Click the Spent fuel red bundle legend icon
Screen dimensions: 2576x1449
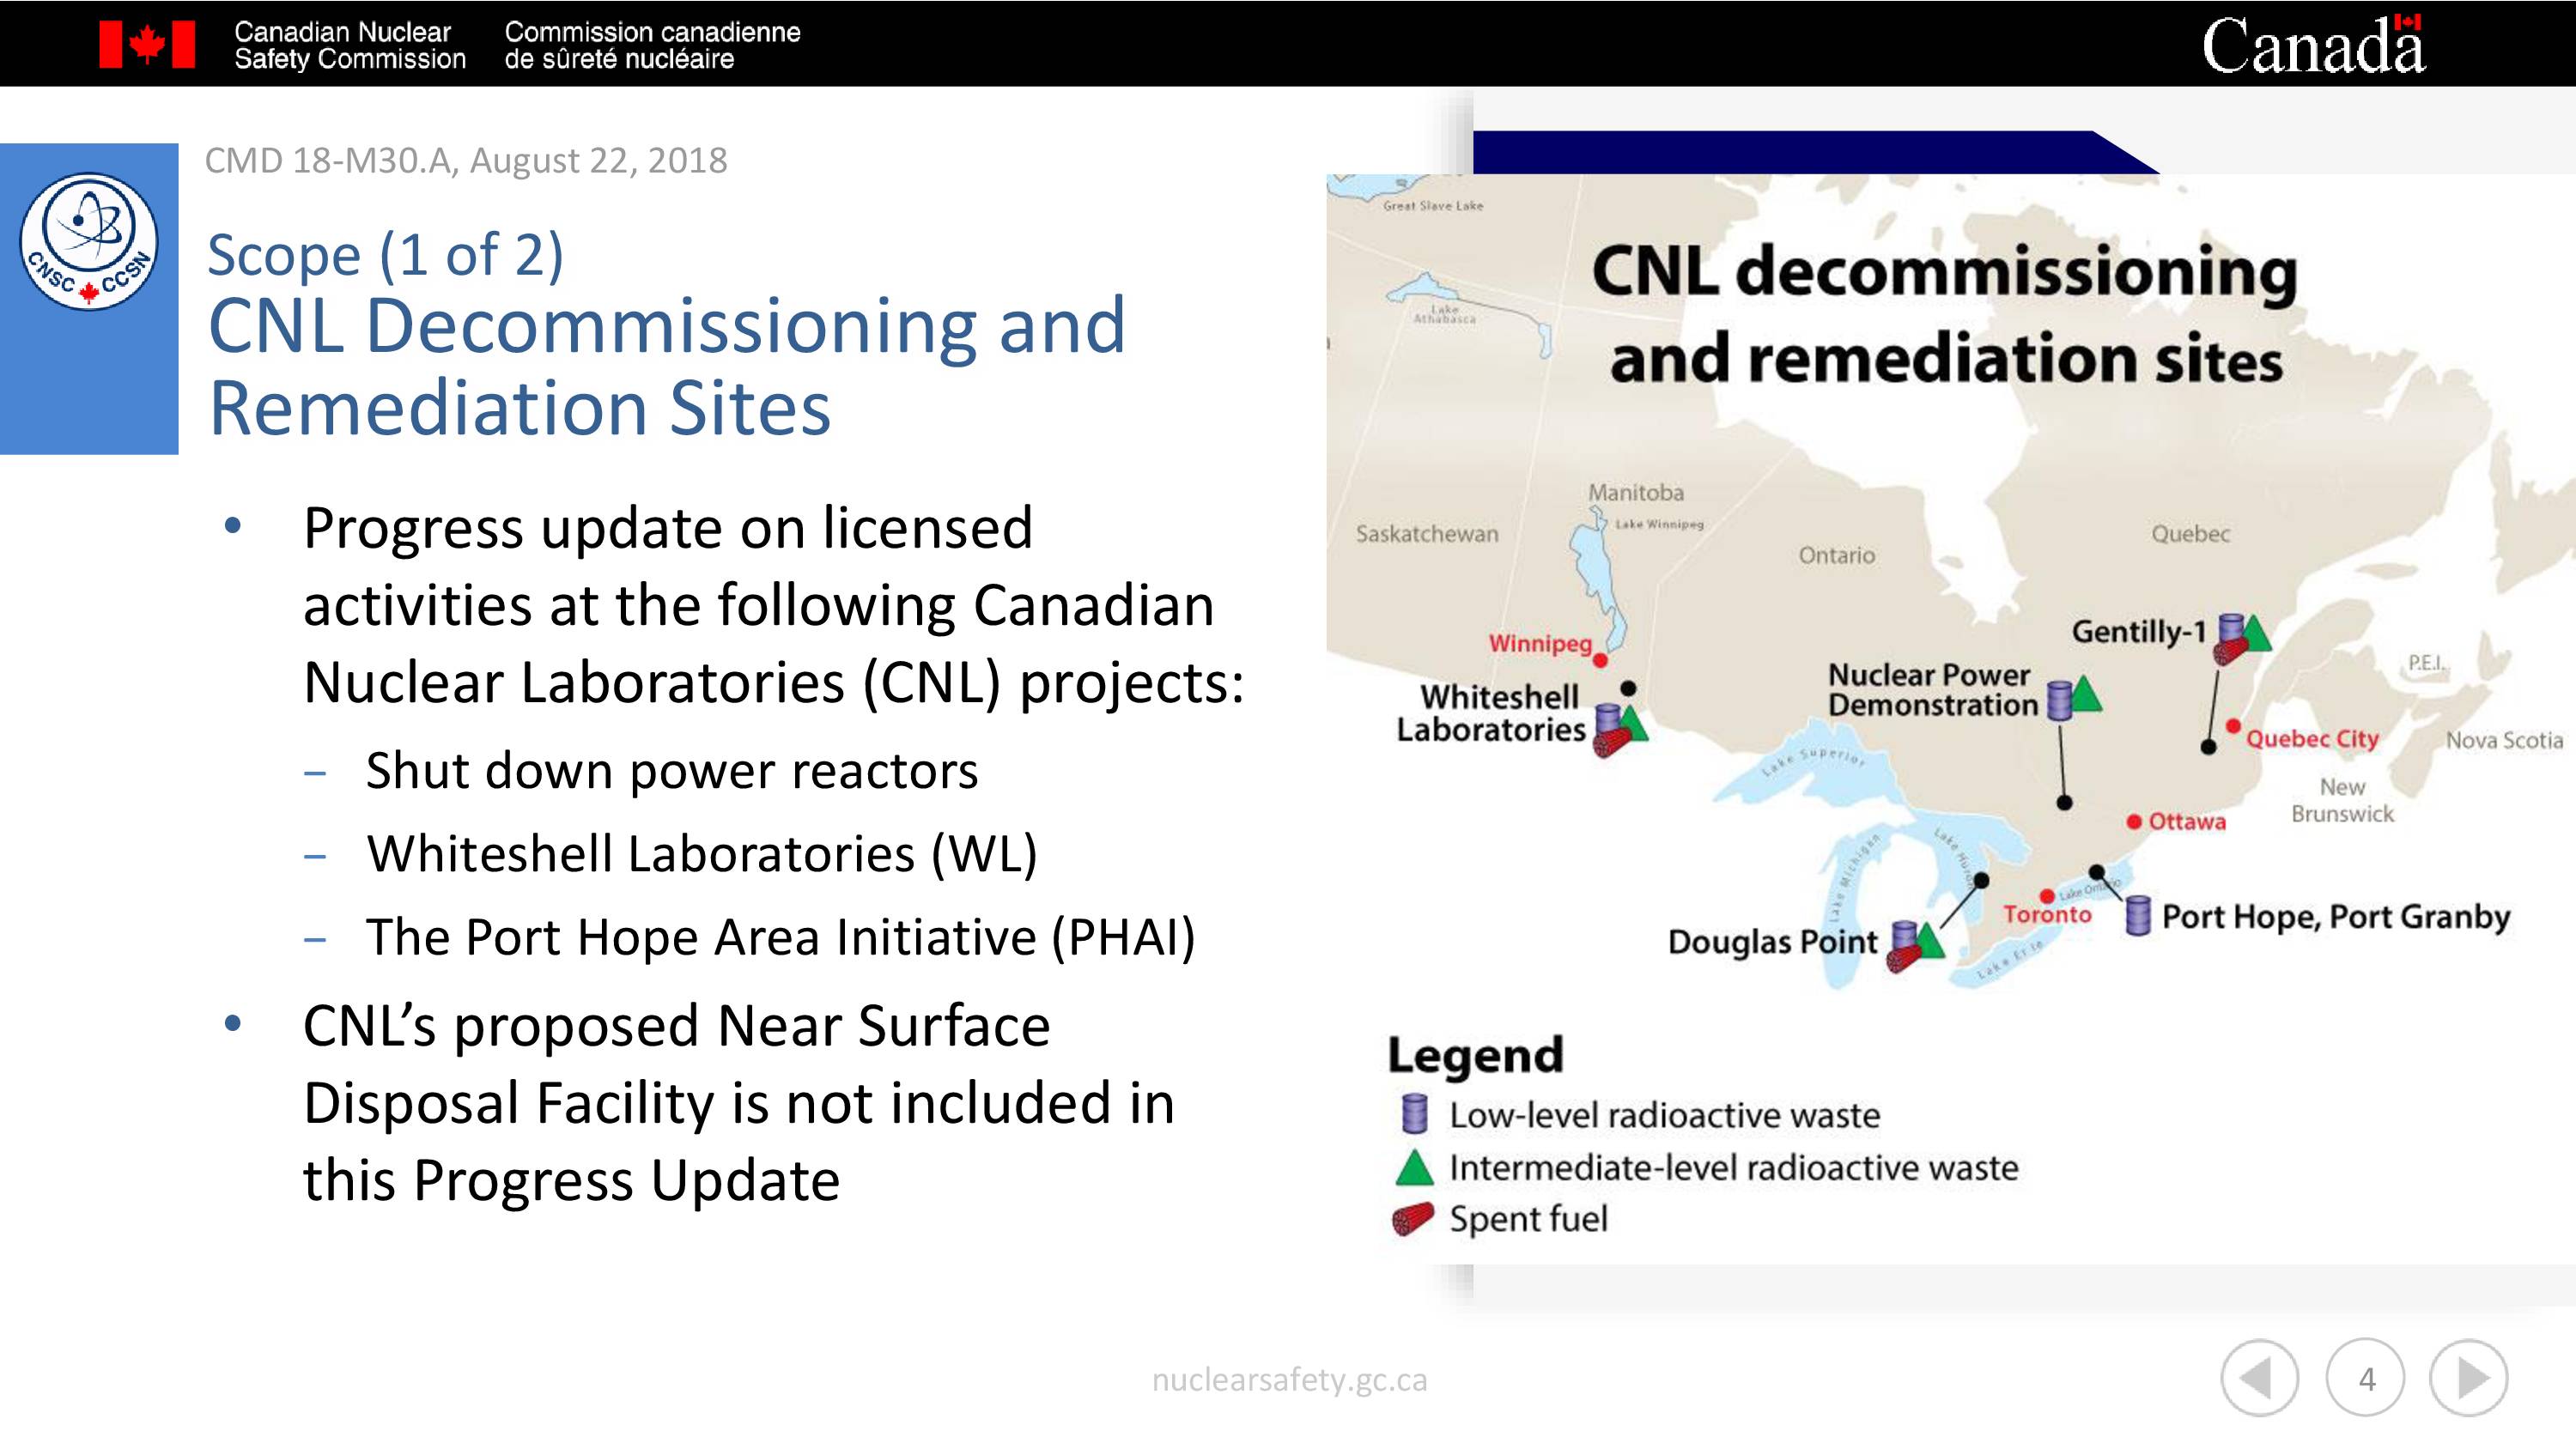(1413, 1219)
